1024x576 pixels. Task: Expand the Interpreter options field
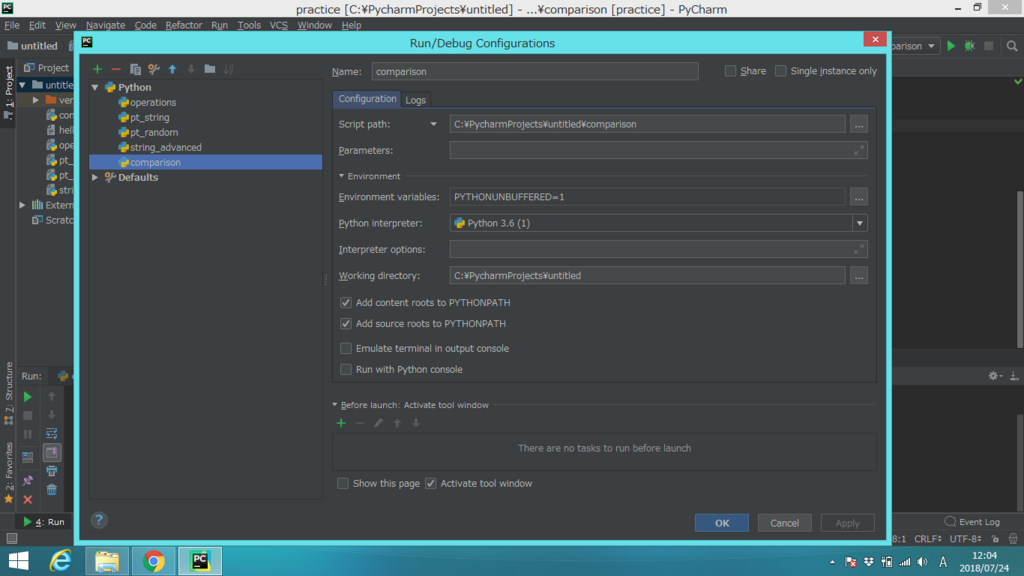(x=859, y=249)
